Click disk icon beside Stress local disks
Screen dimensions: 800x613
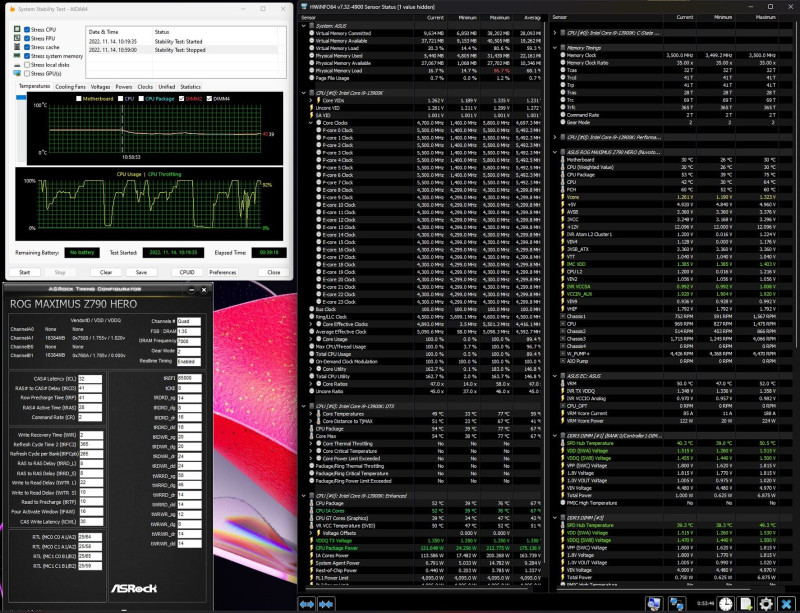(x=17, y=65)
